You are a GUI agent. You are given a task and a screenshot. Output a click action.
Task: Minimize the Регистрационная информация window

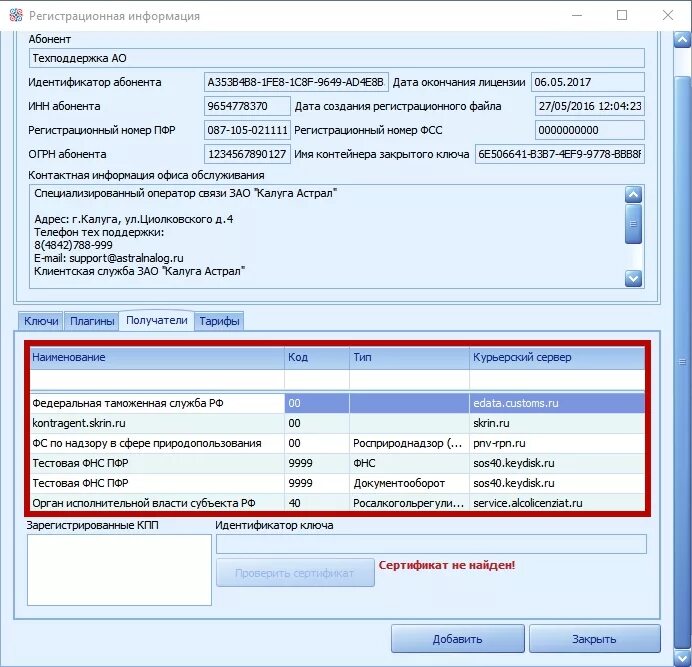pos(577,15)
